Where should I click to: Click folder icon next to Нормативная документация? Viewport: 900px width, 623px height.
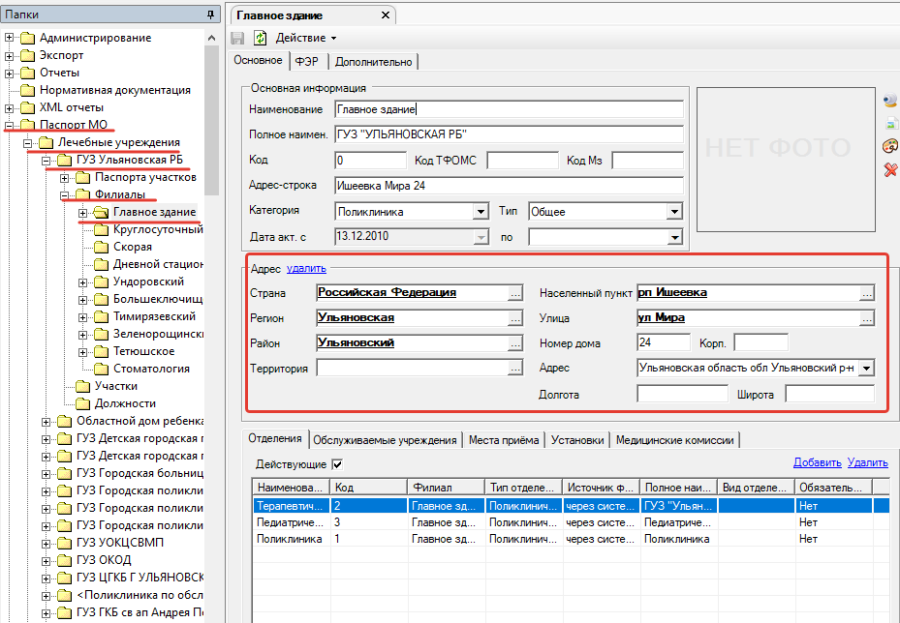click(x=27, y=90)
